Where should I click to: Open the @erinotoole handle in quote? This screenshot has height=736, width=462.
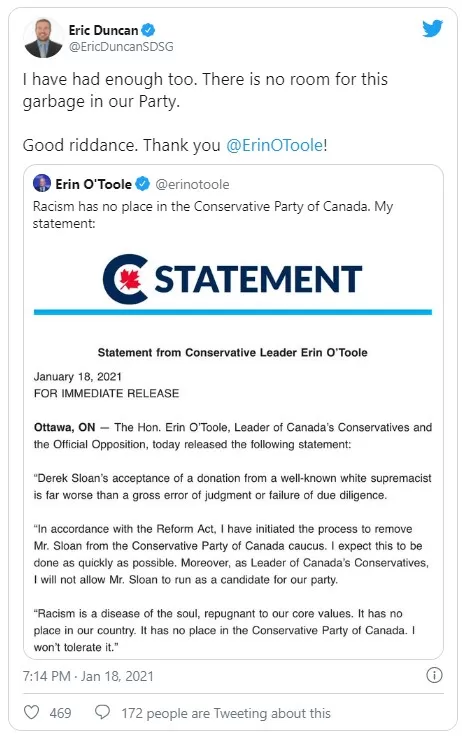pyautogui.click(x=192, y=184)
